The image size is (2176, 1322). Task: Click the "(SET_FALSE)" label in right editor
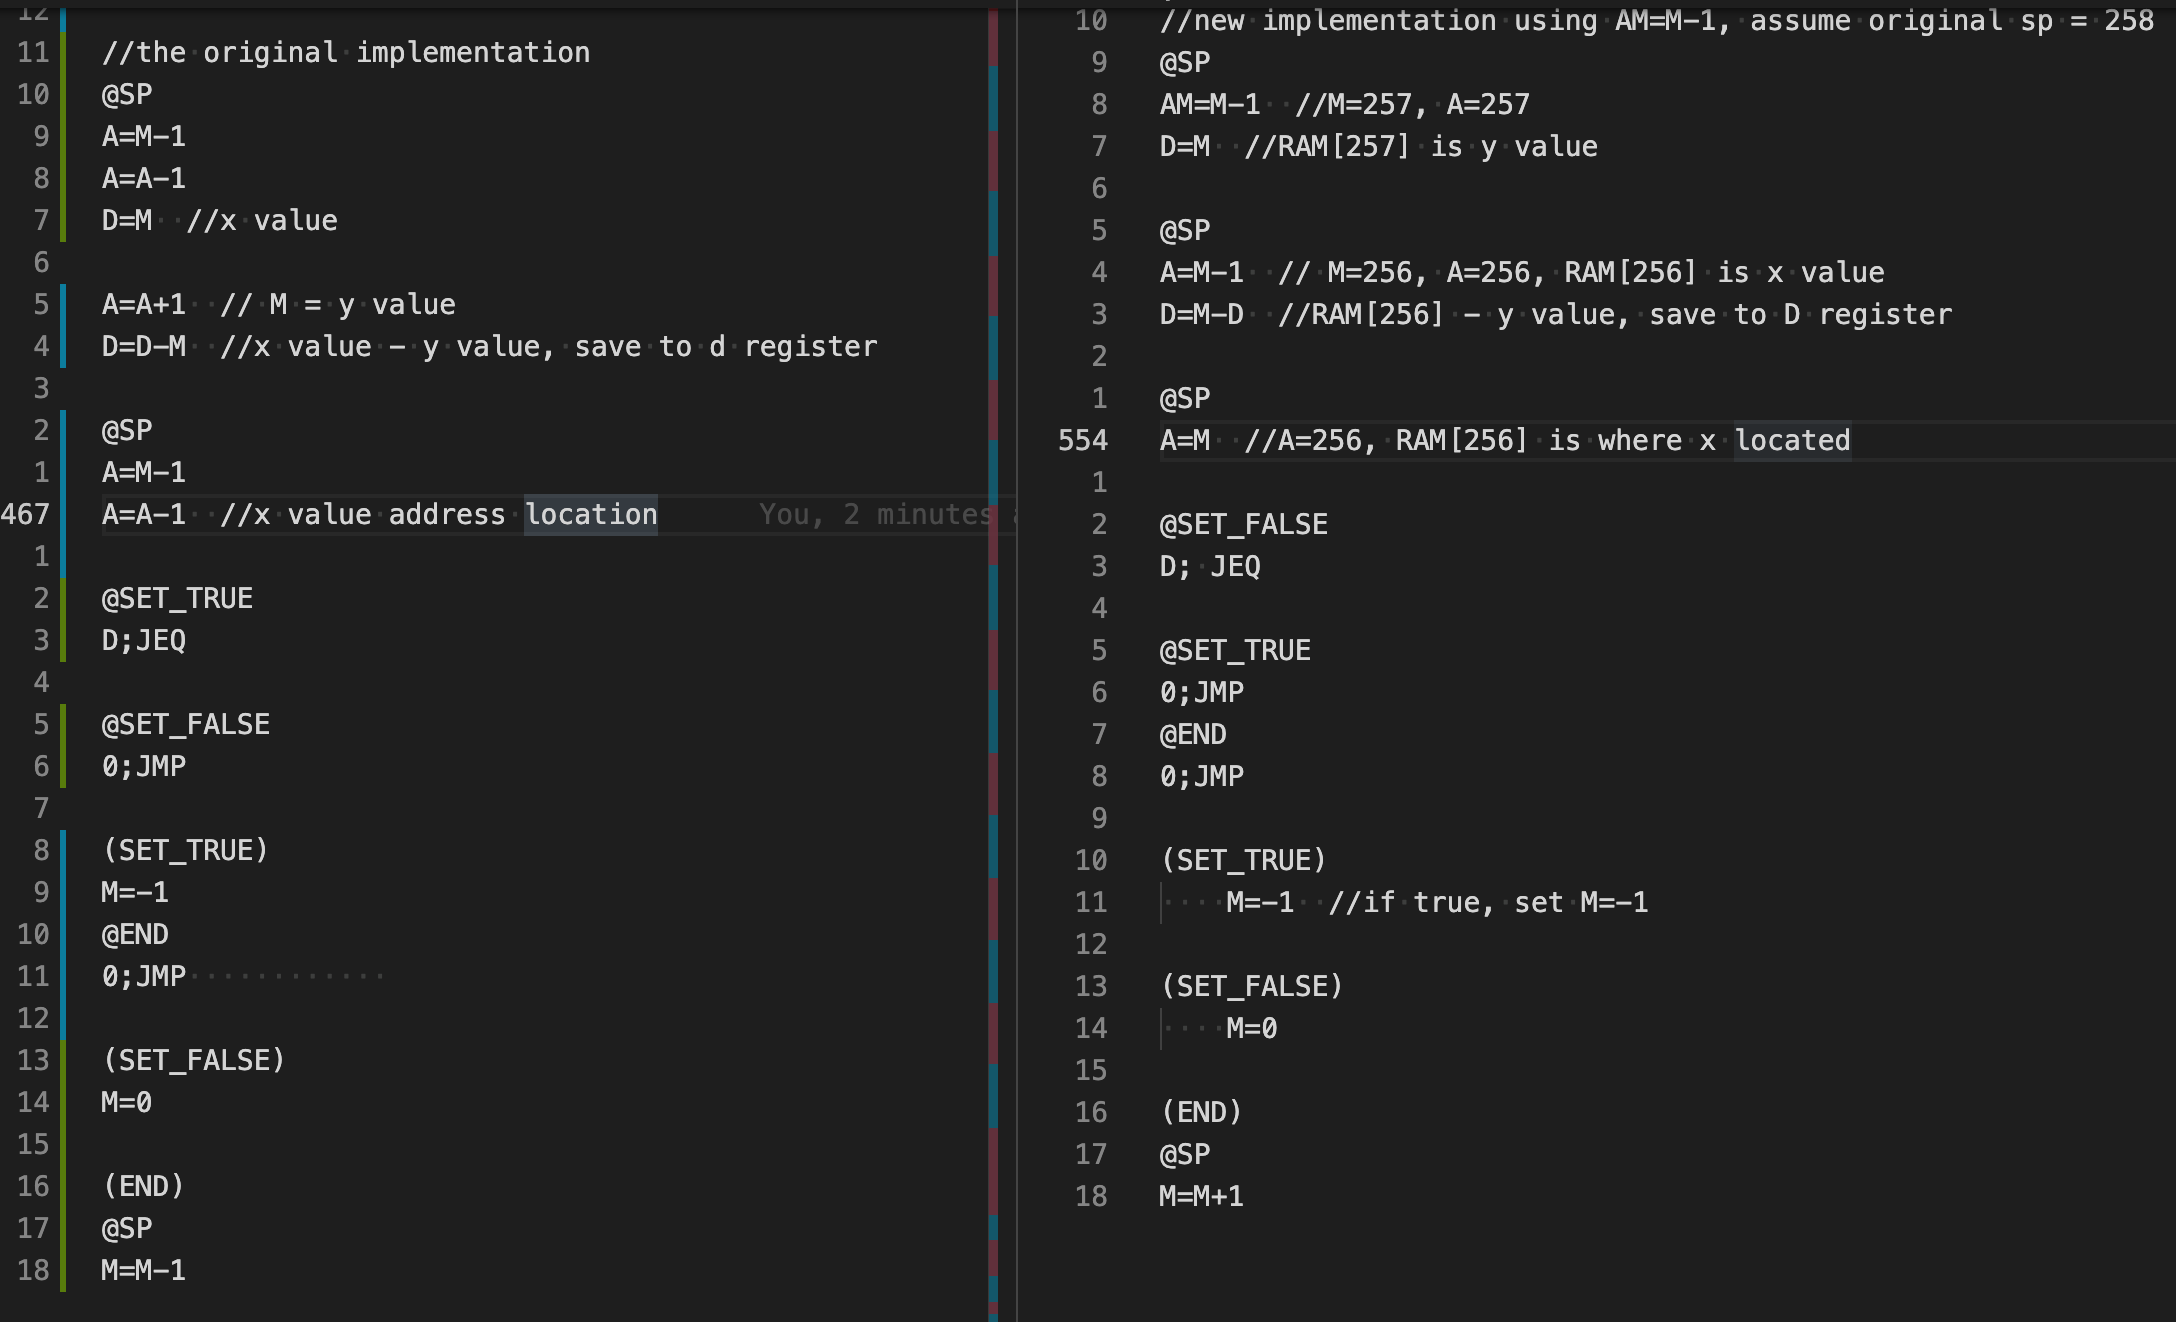coord(1252,986)
